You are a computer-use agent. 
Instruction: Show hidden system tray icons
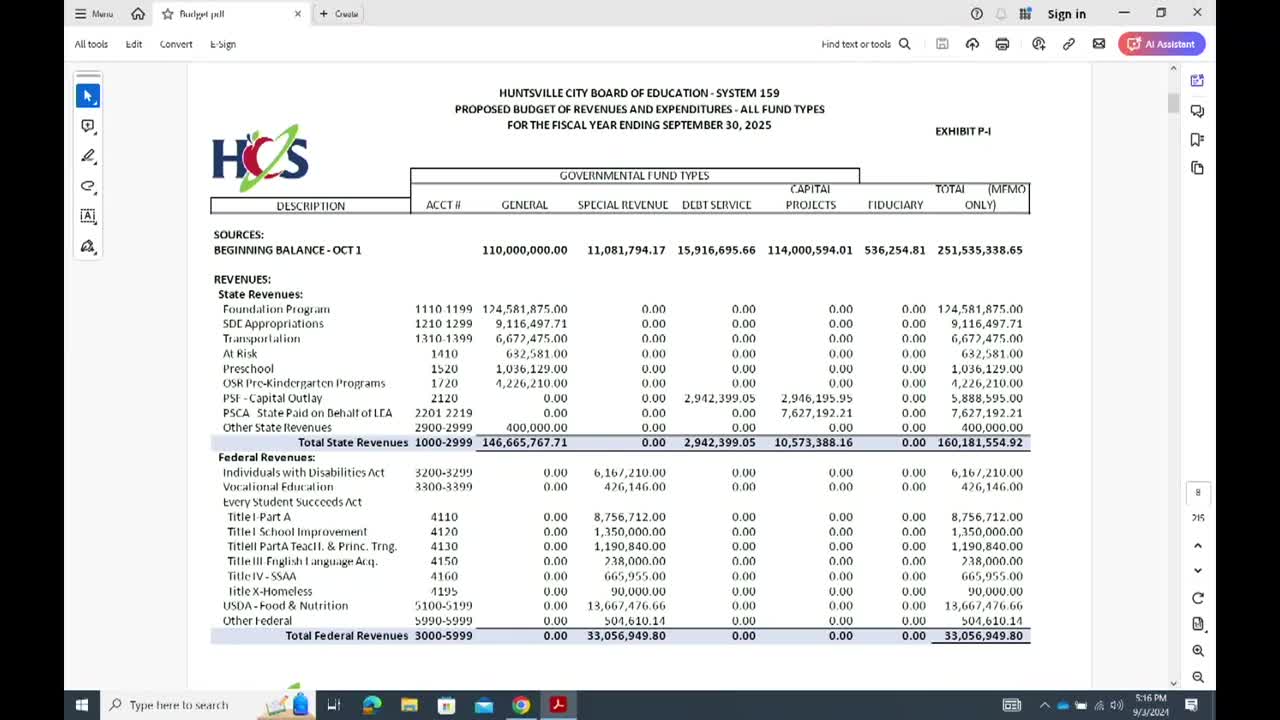[x=1044, y=705]
